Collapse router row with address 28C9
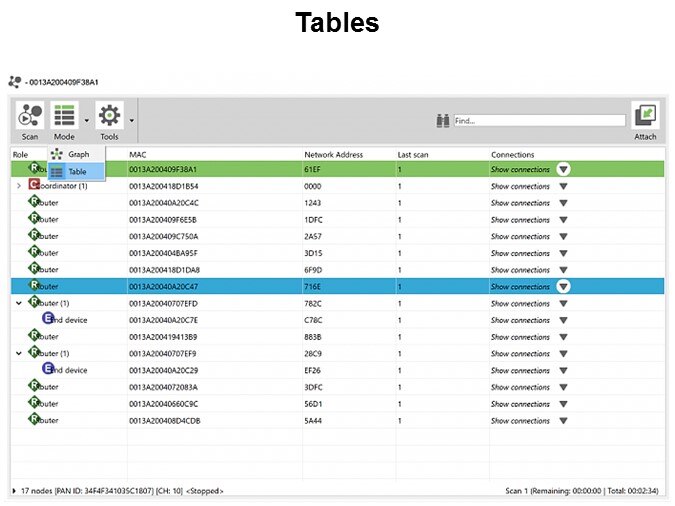675x506 pixels. 19,353
